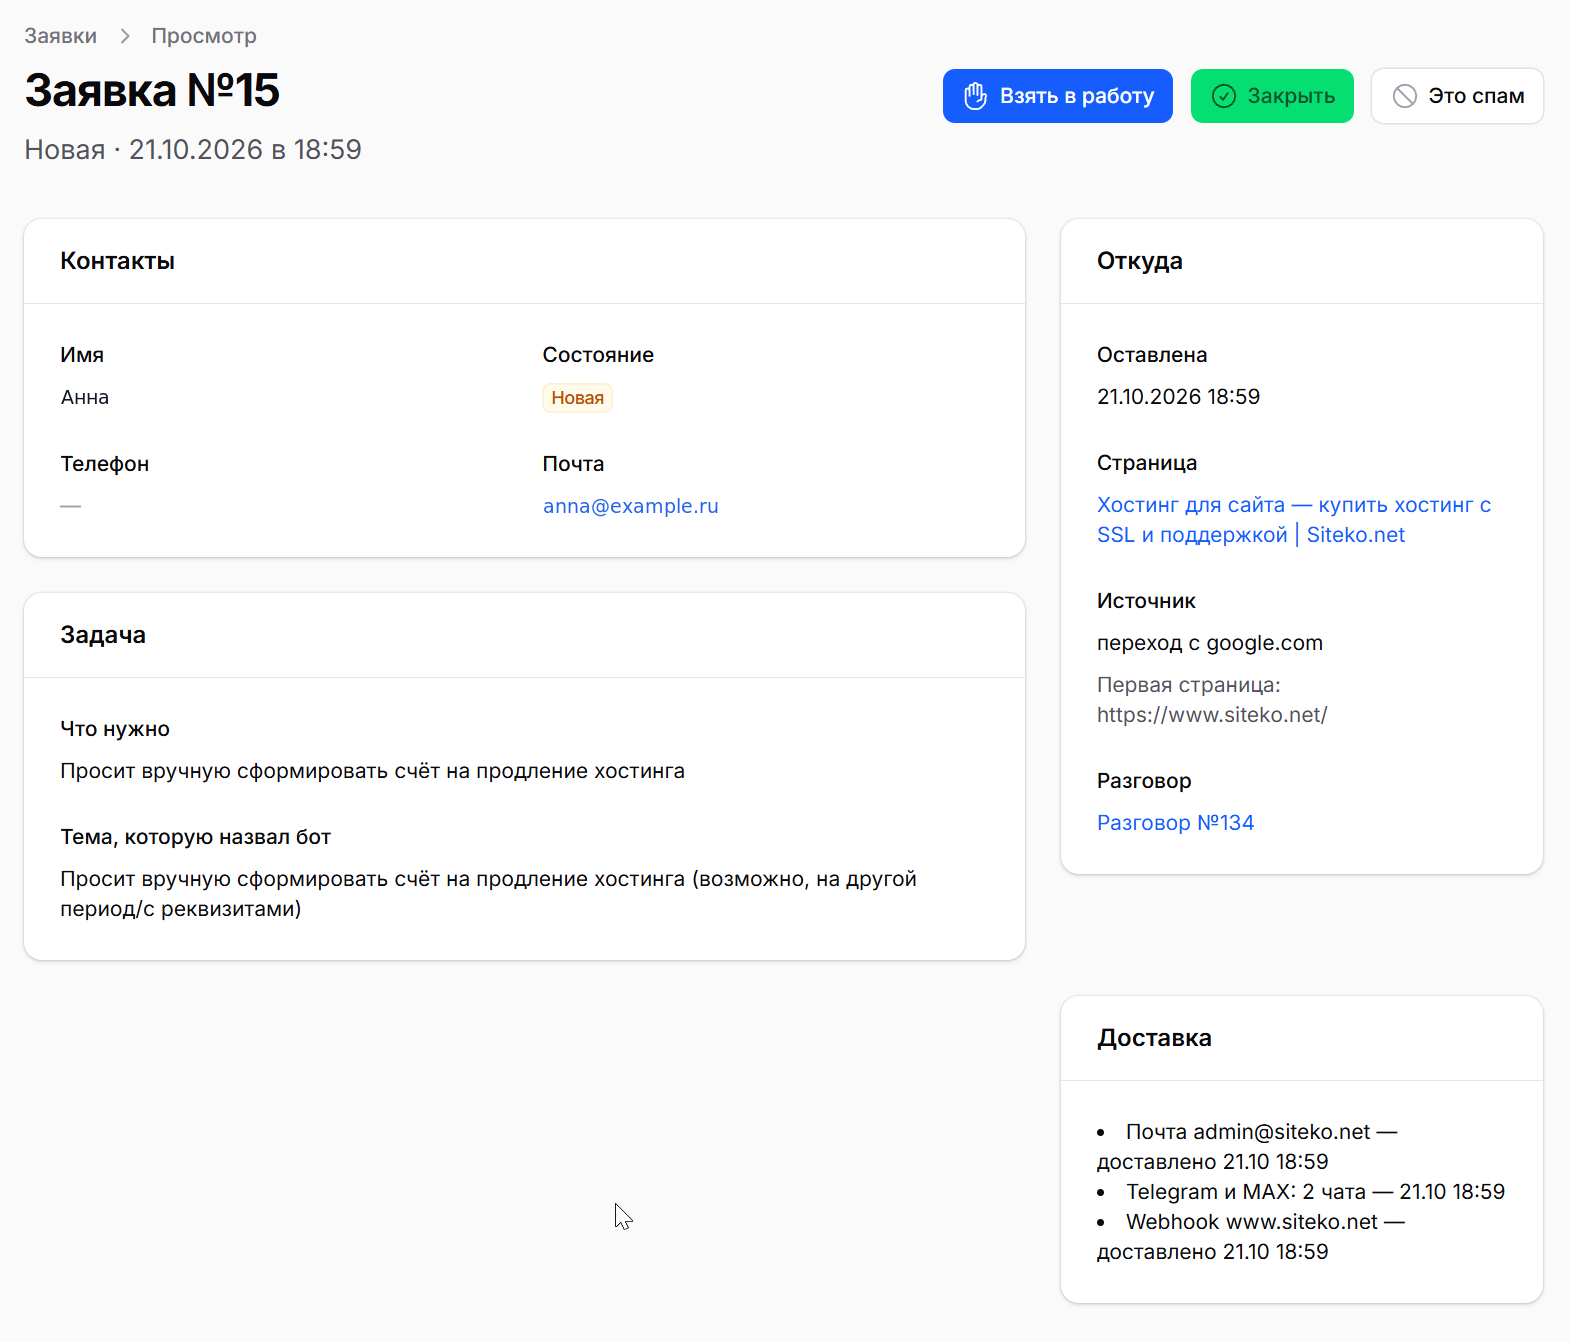Click the bot topic text mentioning 'реквизитами'
Image resolution: width=1570 pixels, height=1342 pixels.
(488, 894)
